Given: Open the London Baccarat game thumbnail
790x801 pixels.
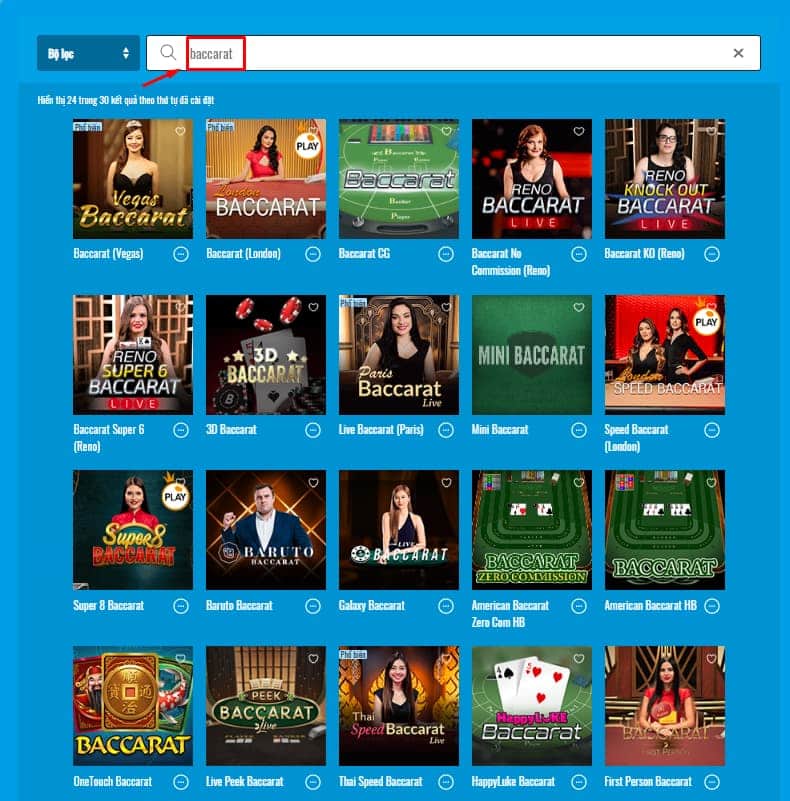Looking at the screenshot, I should coord(266,179).
